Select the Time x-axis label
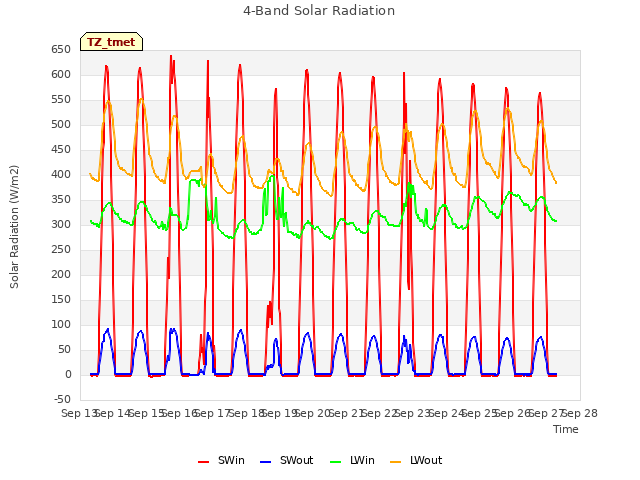Image resolution: width=640 pixels, height=480 pixels. (566, 429)
